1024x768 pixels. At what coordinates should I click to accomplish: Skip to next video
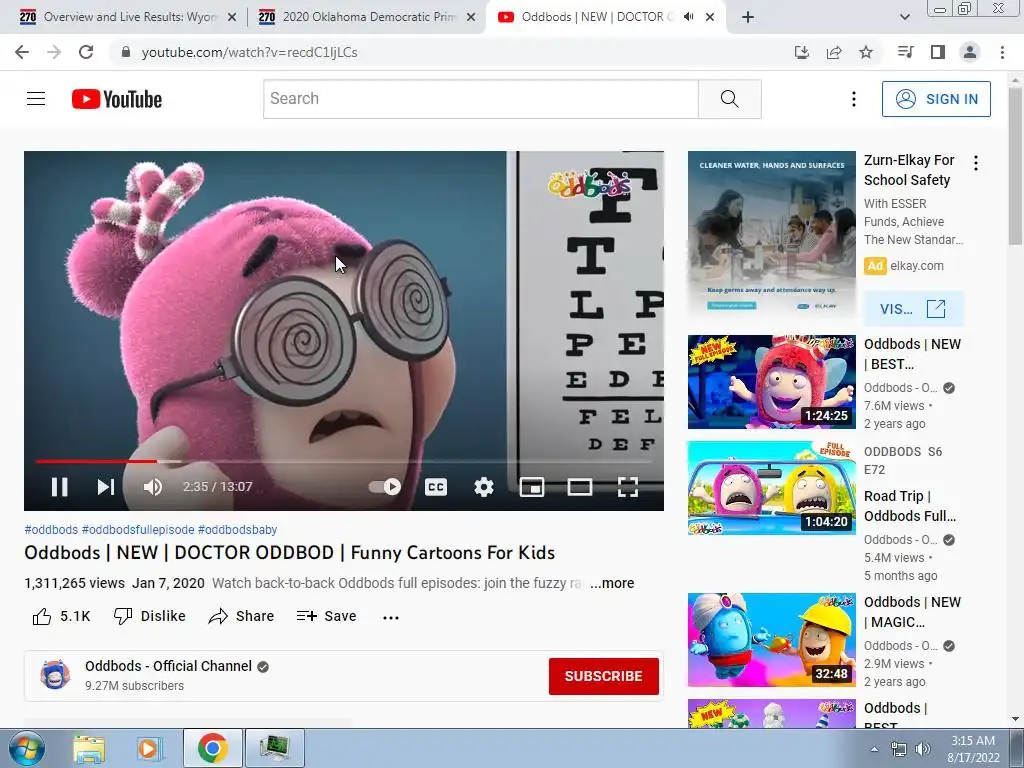pyautogui.click(x=106, y=487)
